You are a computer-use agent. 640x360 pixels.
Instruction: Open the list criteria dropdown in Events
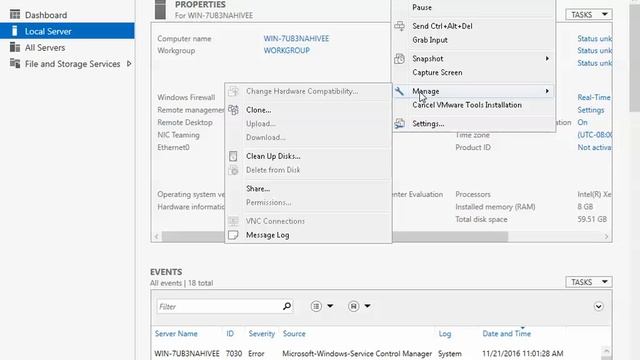[x=322, y=306]
